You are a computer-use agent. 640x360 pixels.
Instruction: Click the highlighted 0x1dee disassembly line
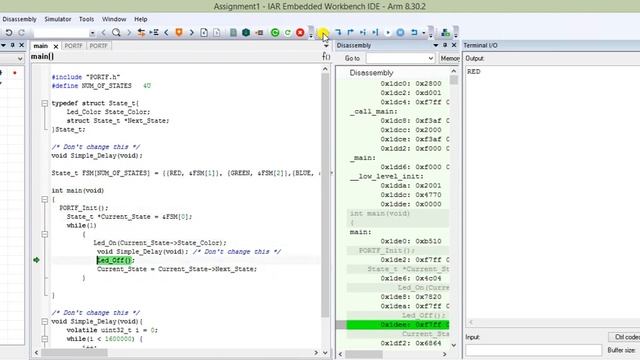point(398,325)
